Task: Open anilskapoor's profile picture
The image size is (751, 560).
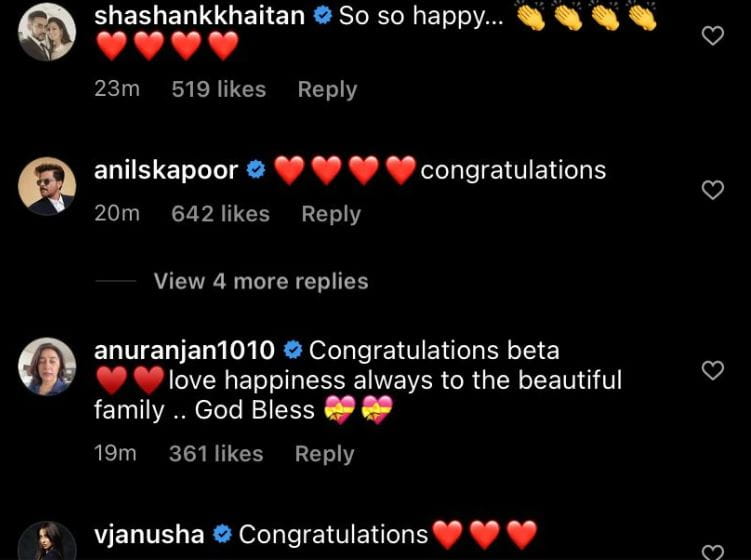Action: pos(47,186)
